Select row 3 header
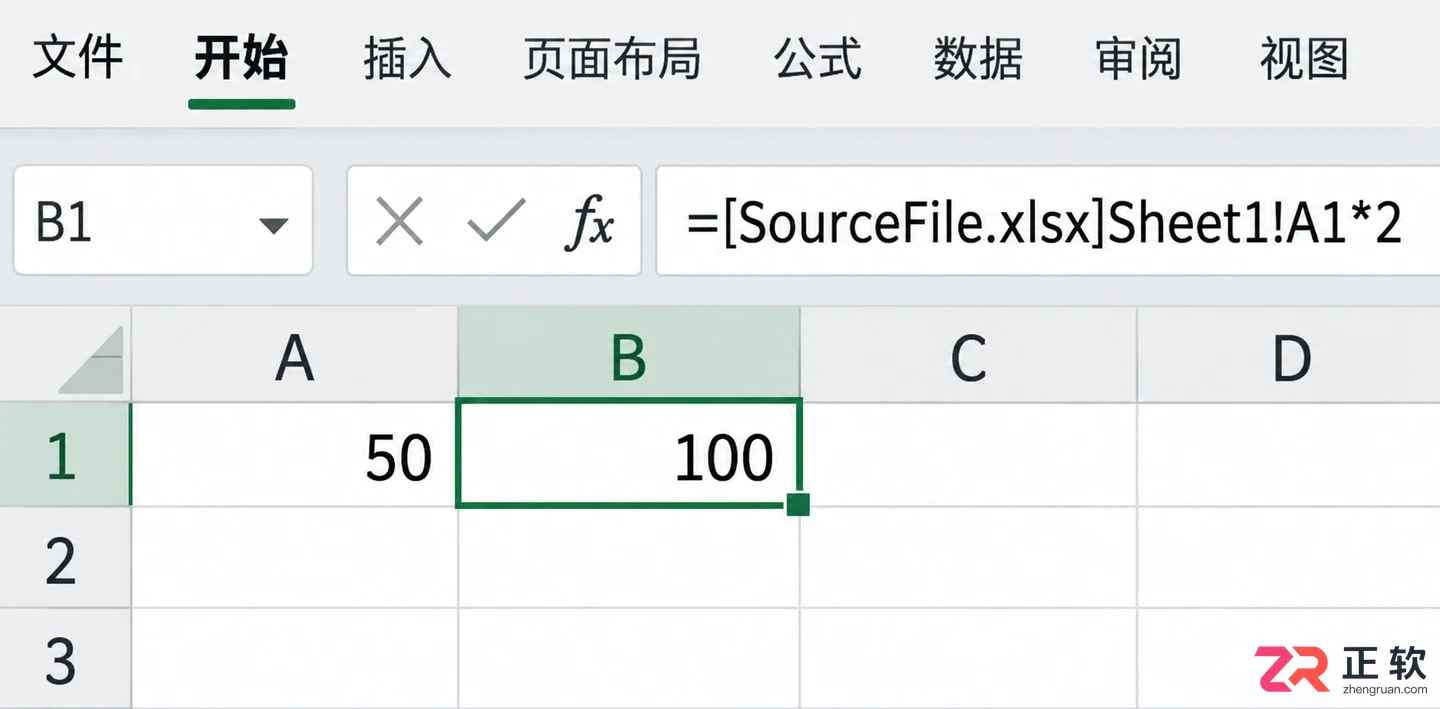The image size is (1440, 709). [64, 658]
